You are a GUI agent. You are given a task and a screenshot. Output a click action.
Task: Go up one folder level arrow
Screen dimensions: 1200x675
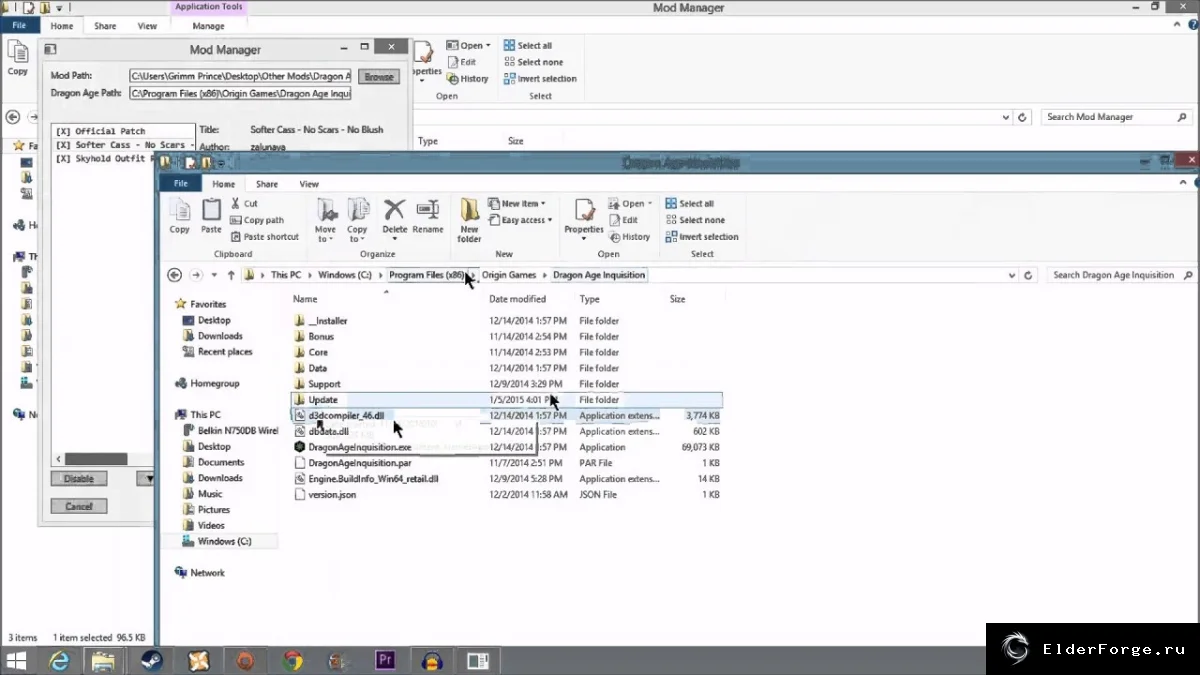[x=231, y=275]
